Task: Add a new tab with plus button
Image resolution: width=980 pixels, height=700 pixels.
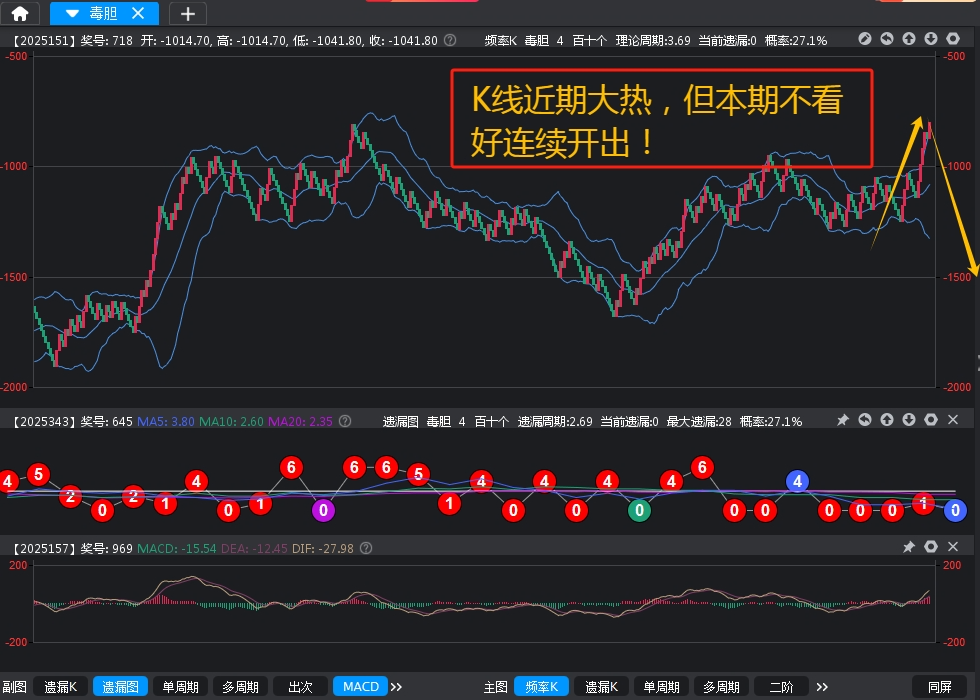Action: coord(188,13)
